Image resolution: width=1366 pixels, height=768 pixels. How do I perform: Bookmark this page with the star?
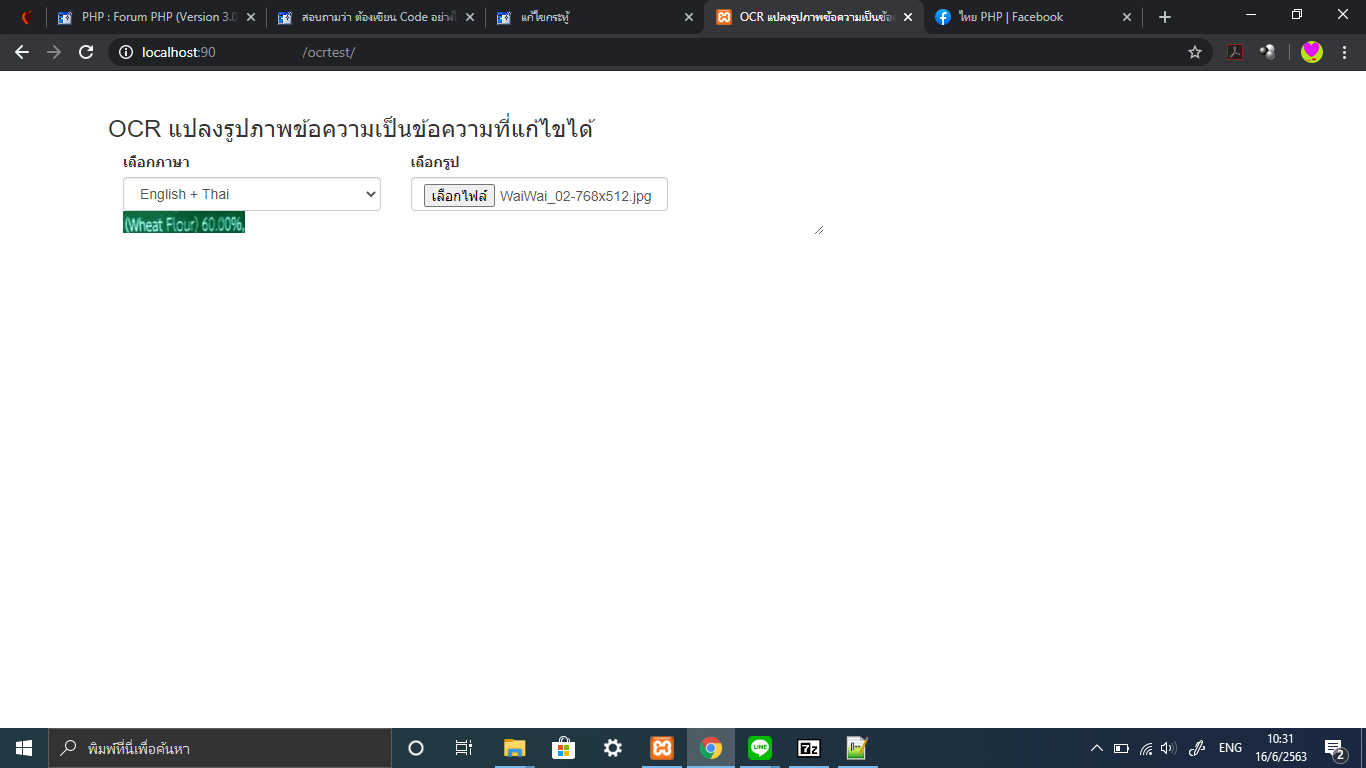coord(1195,52)
